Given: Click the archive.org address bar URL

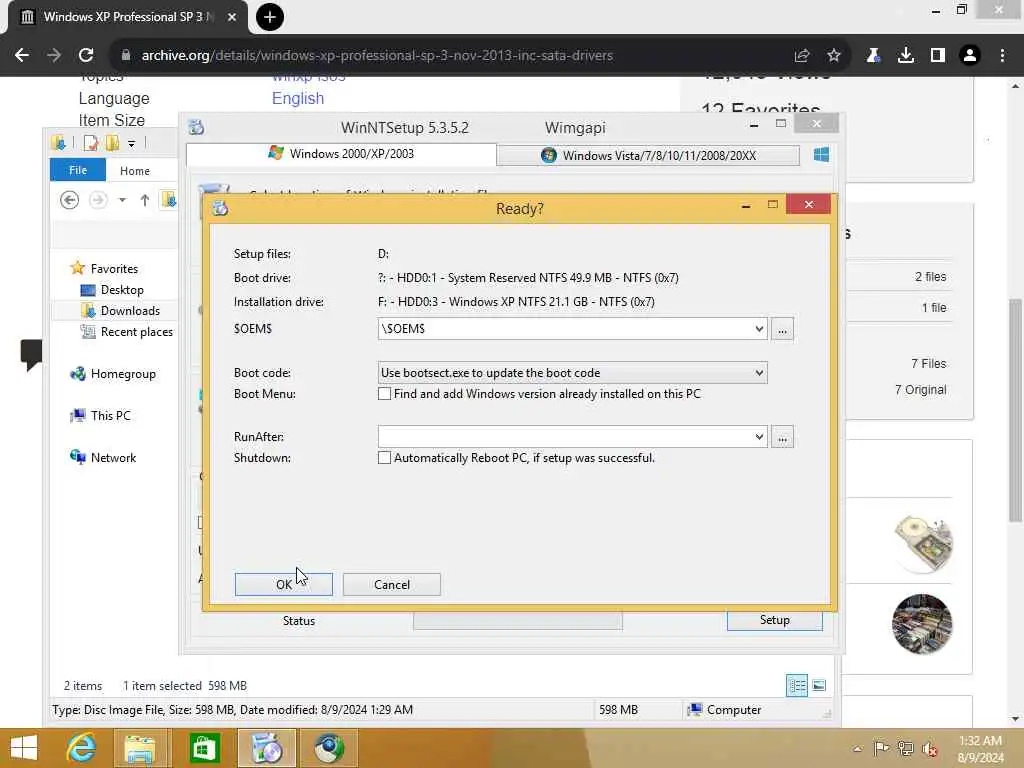Looking at the screenshot, I should (377, 56).
